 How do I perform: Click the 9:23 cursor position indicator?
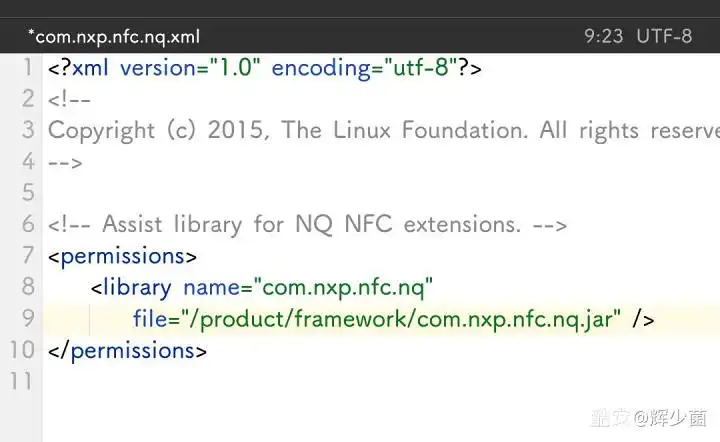tap(603, 37)
